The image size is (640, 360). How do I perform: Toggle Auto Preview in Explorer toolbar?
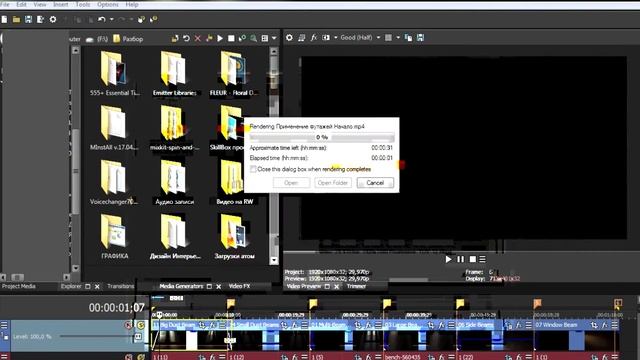tap(242, 38)
